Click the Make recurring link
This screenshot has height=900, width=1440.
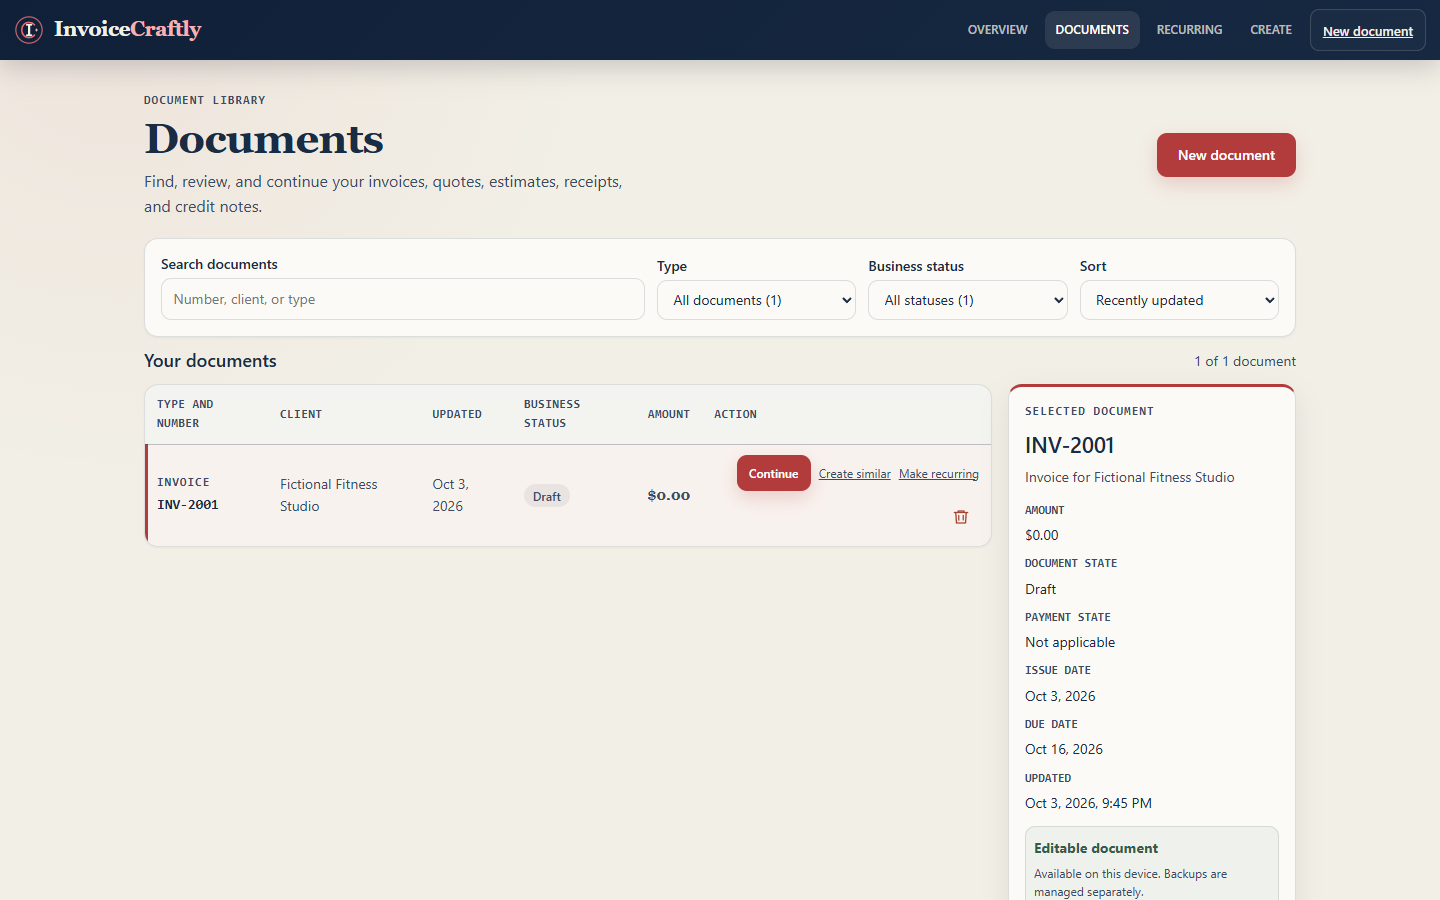939,474
